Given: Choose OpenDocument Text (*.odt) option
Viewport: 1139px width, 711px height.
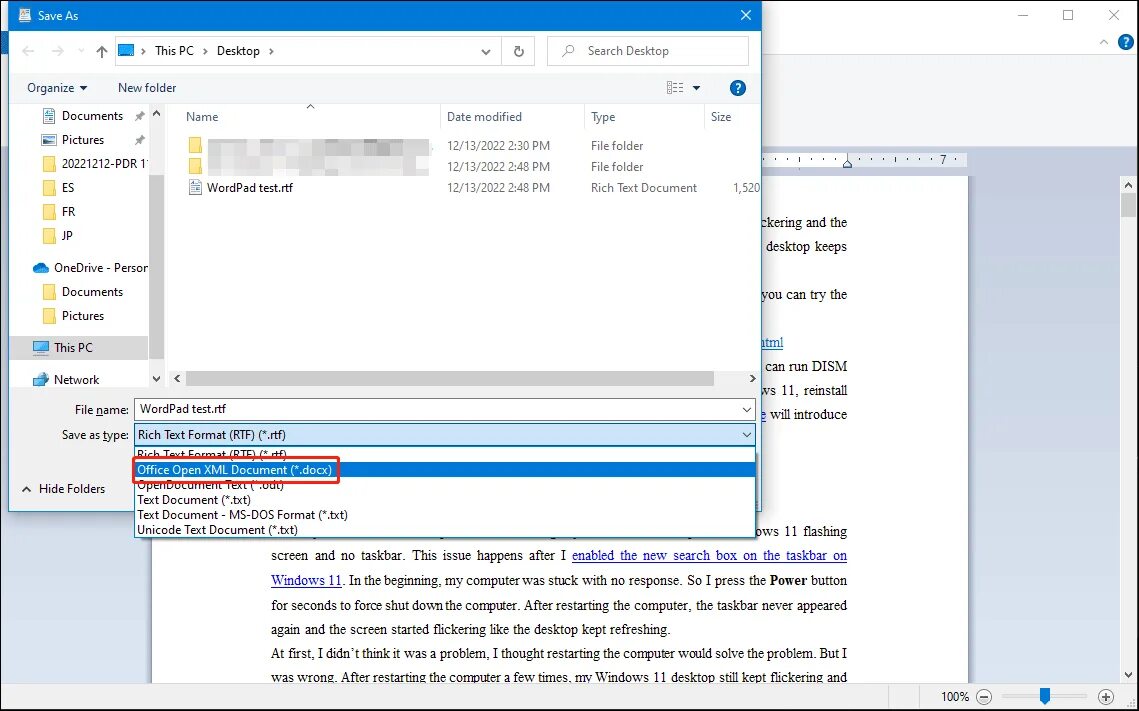Looking at the screenshot, I should click(x=445, y=484).
